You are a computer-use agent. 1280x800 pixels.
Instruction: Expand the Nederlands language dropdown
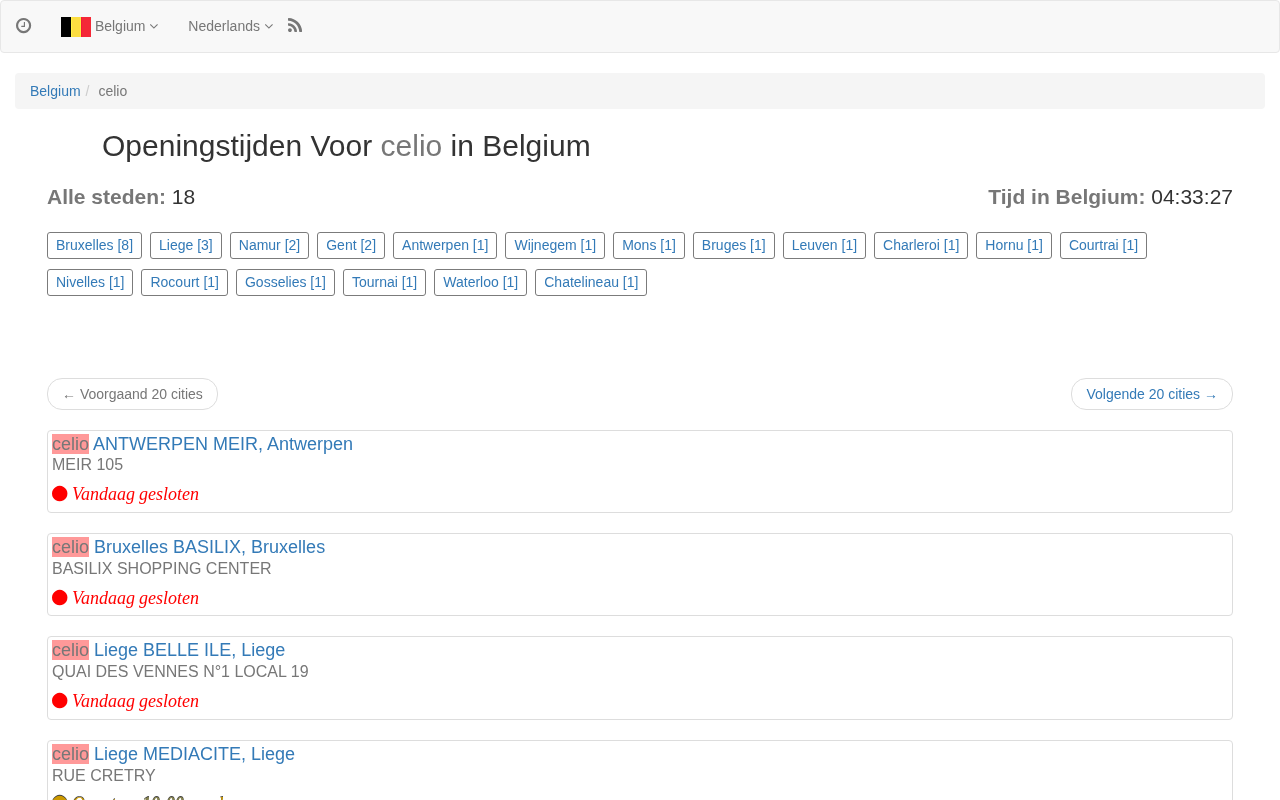[x=230, y=26]
